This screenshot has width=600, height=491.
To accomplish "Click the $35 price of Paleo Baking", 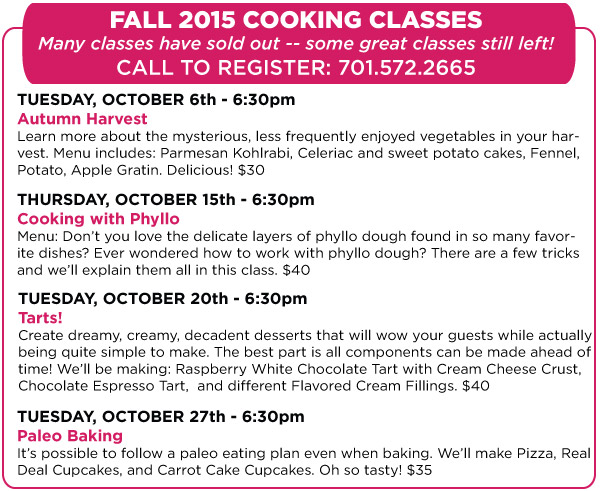I will (x=419, y=470).
